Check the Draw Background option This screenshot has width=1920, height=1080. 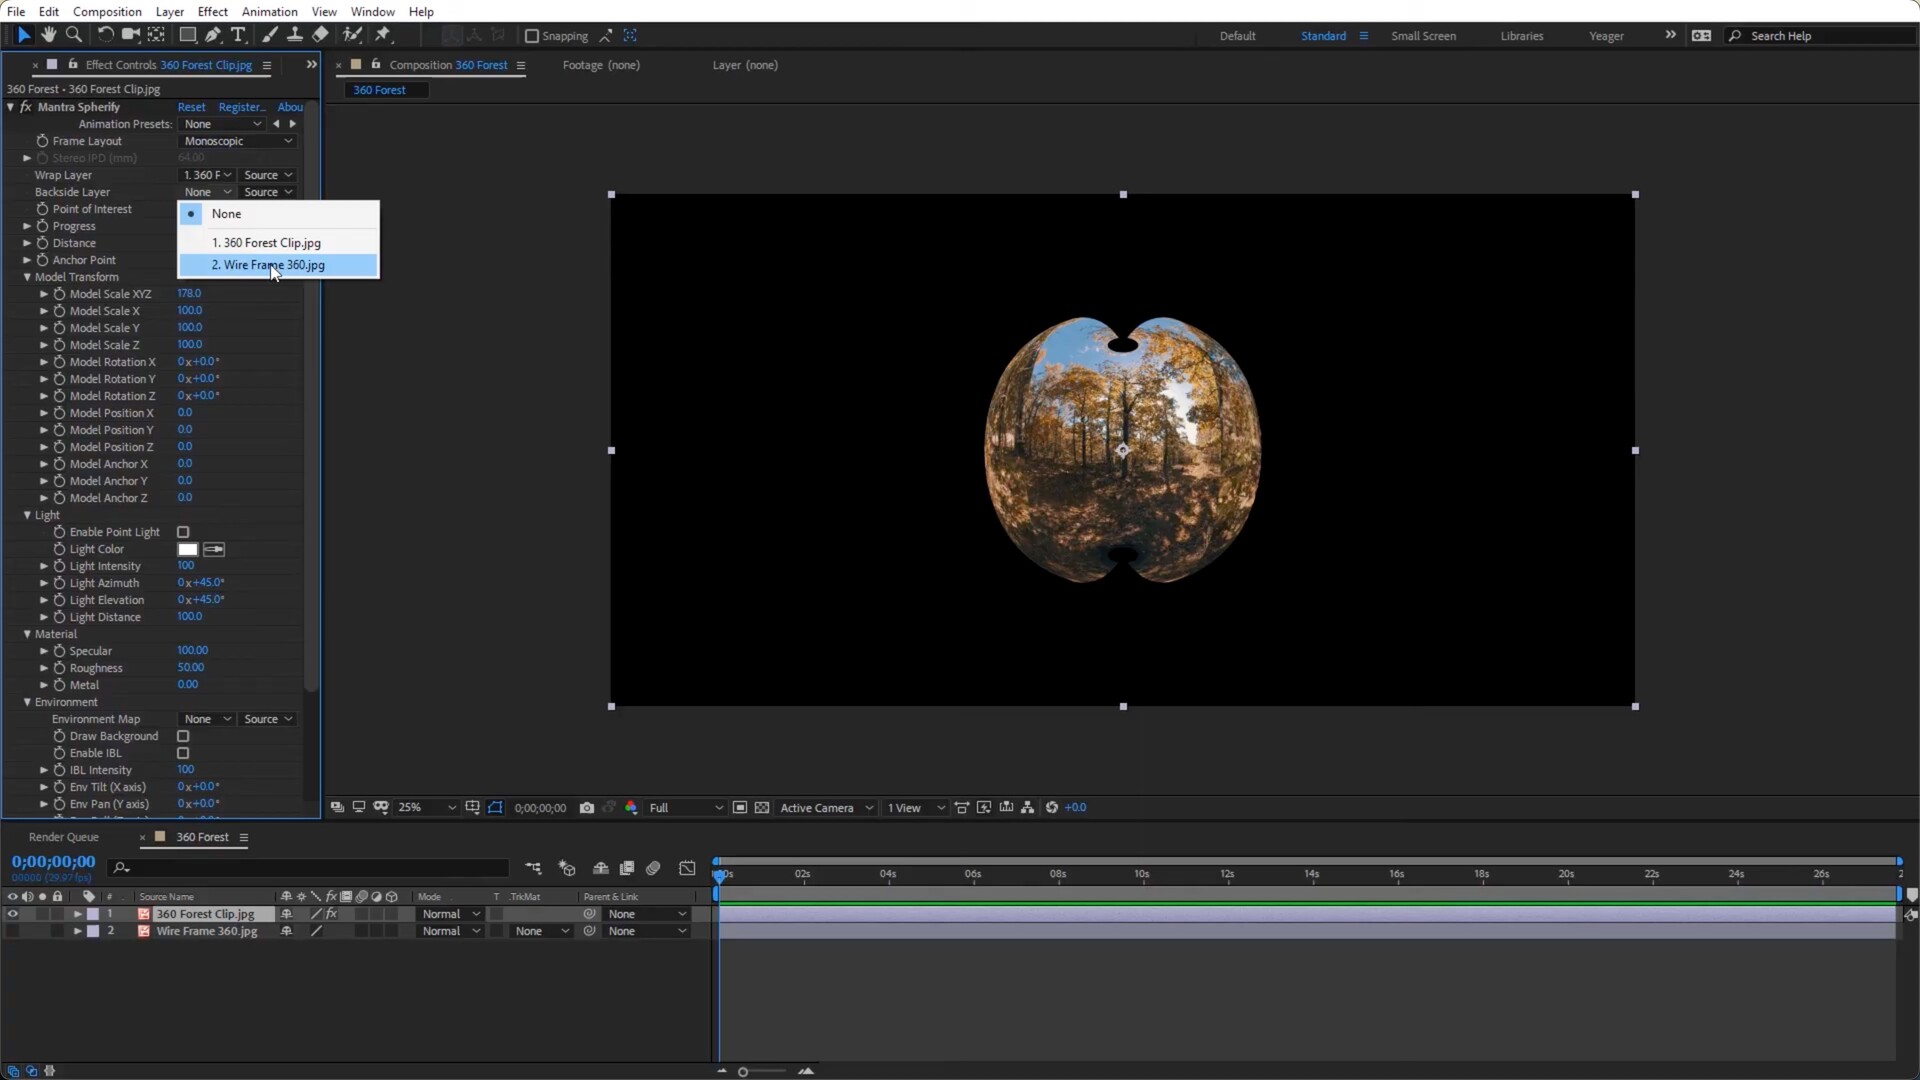(183, 736)
